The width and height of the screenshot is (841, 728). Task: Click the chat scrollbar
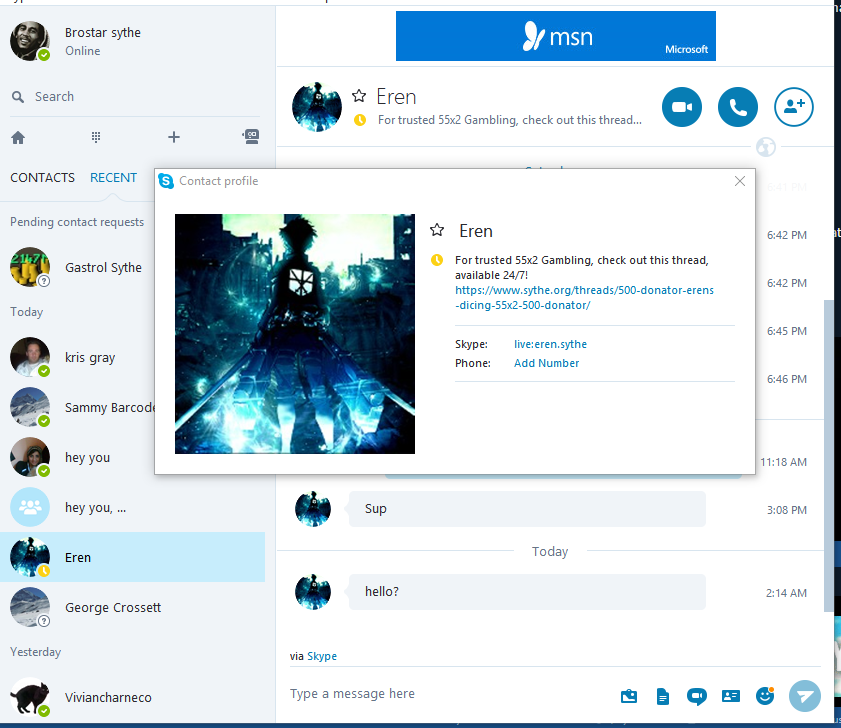click(x=828, y=455)
